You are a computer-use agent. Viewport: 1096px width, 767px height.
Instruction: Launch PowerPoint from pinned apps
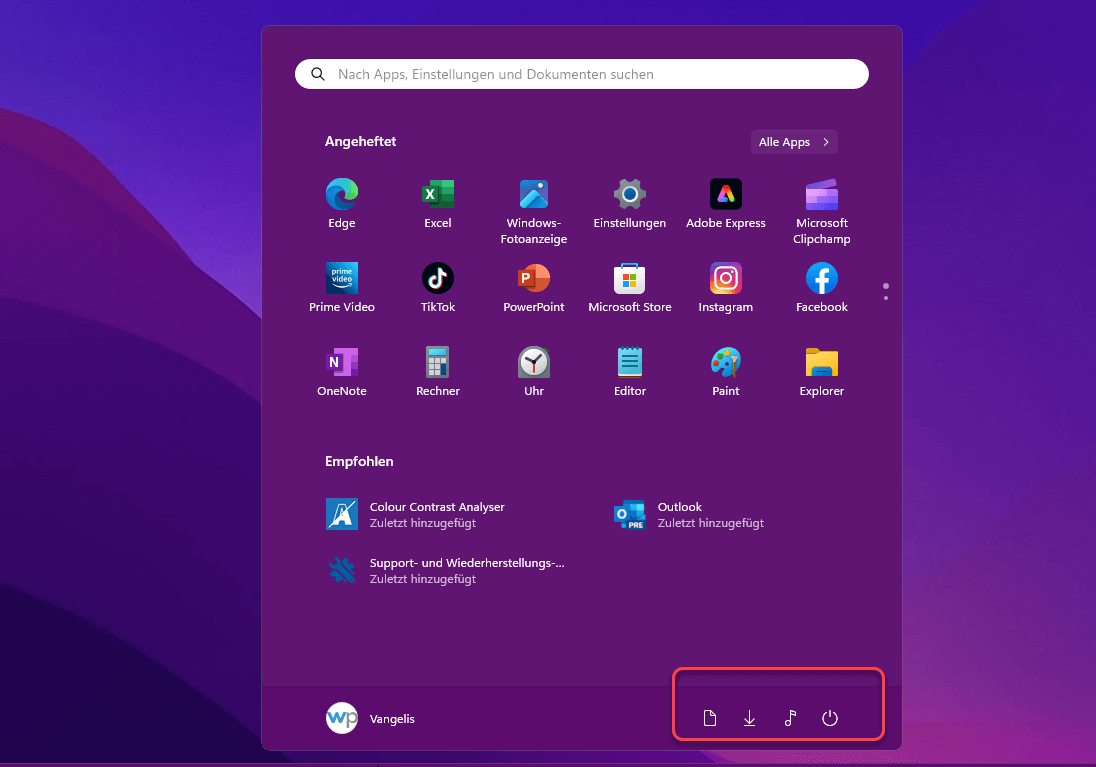(533, 287)
